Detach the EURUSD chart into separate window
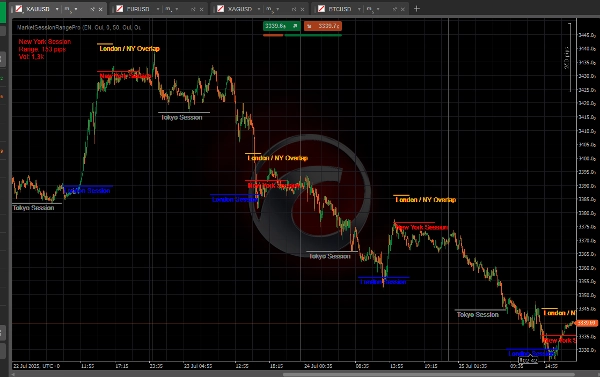 tap(193, 9)
